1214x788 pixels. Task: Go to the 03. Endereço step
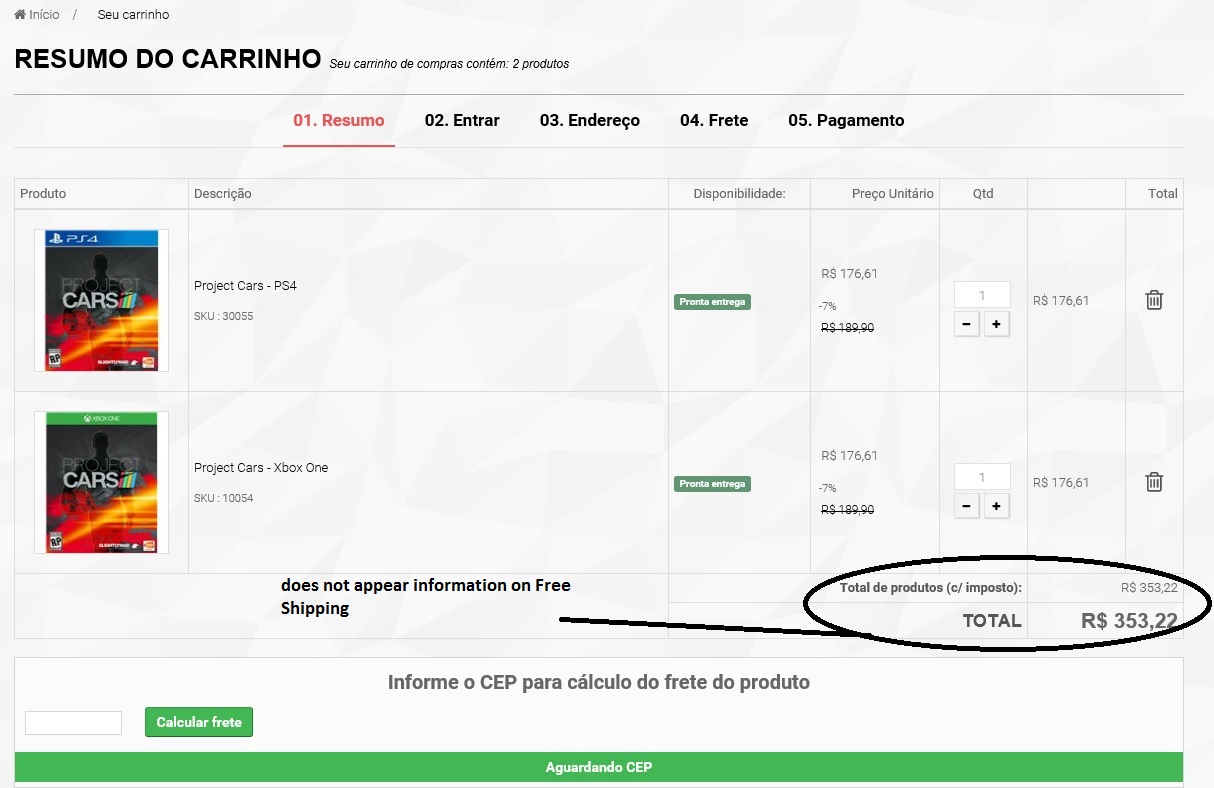590,120
